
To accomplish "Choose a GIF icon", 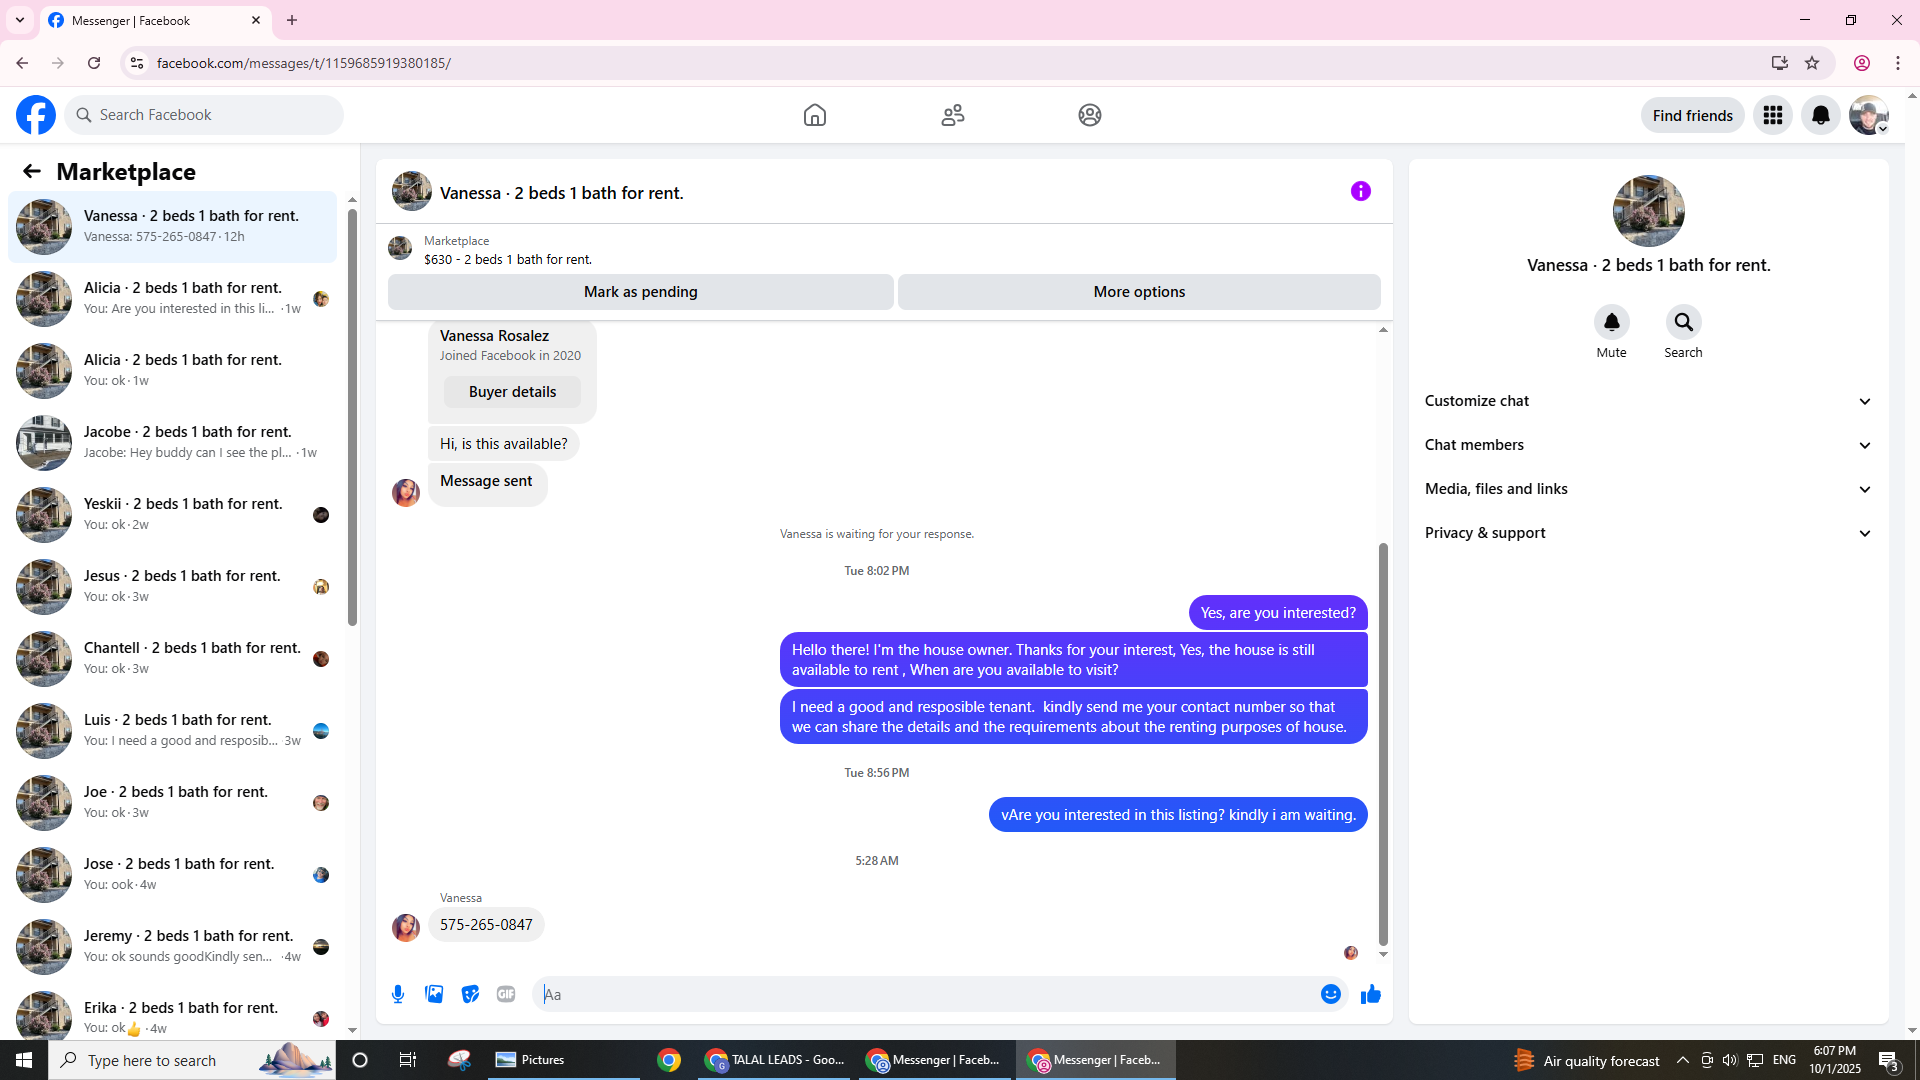I will pyautogui.click(x=506, y=994).
